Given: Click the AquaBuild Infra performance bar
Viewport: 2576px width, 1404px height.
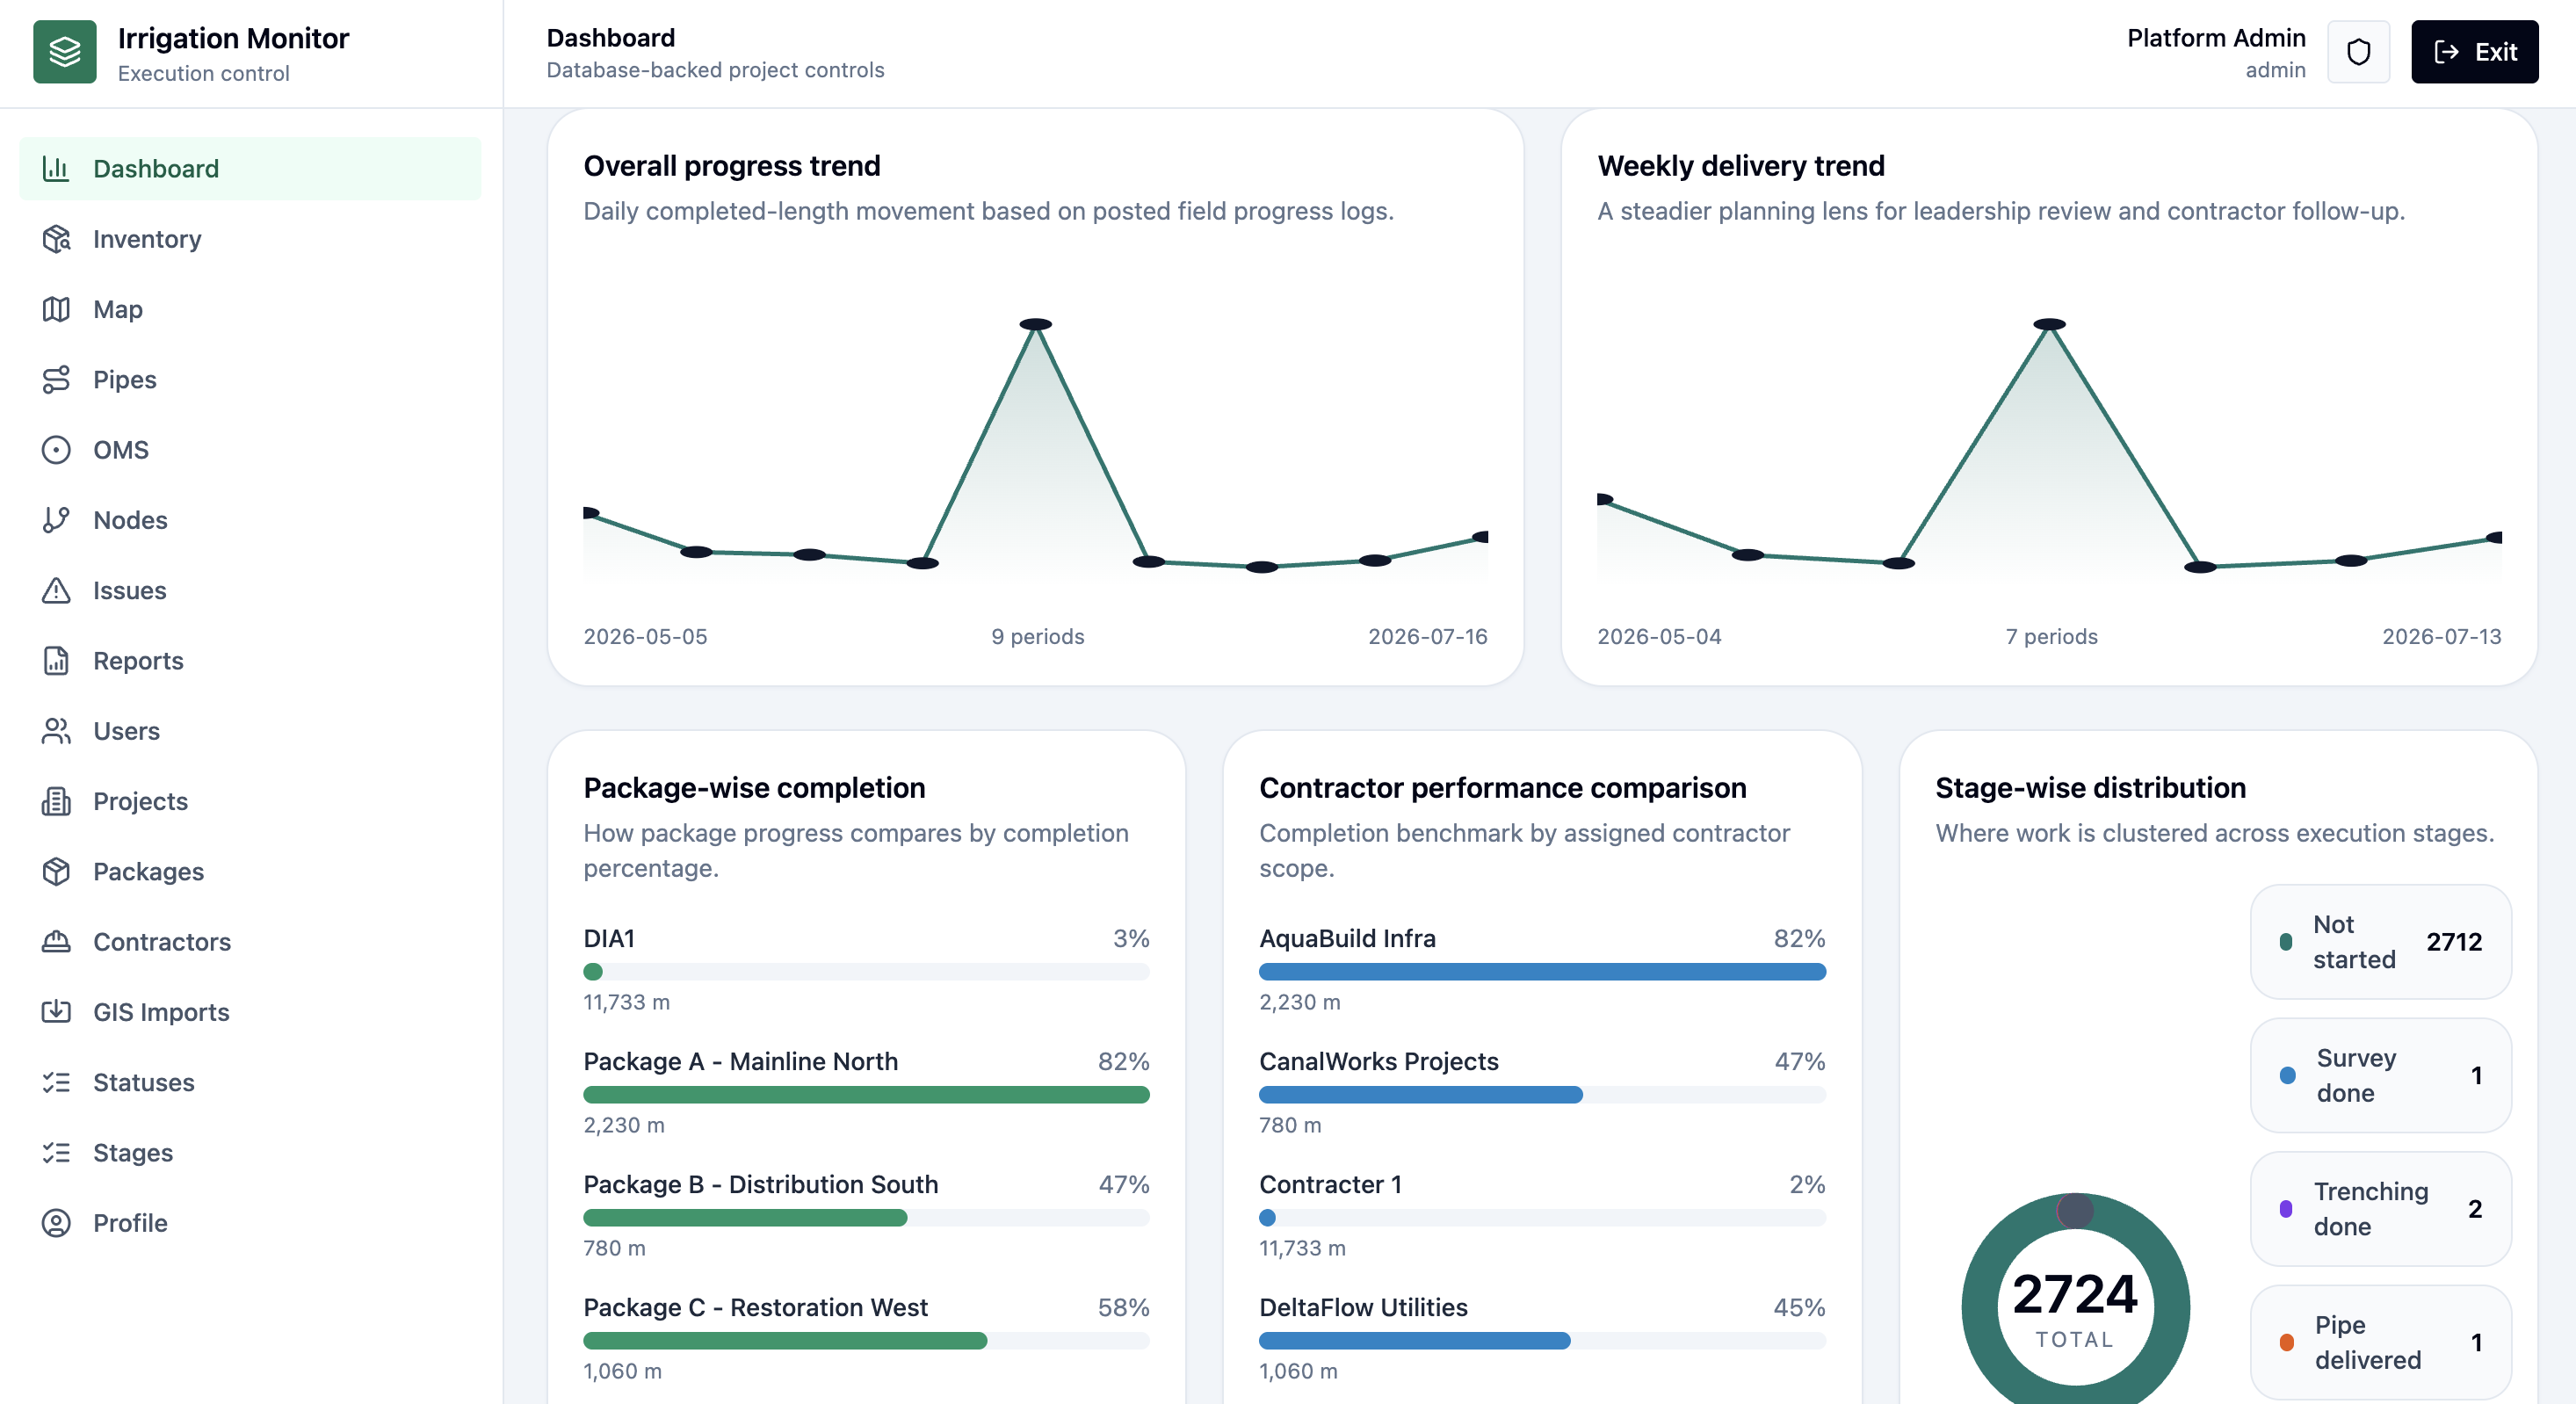Looking at the screenshot, I should click(1542, 972).
